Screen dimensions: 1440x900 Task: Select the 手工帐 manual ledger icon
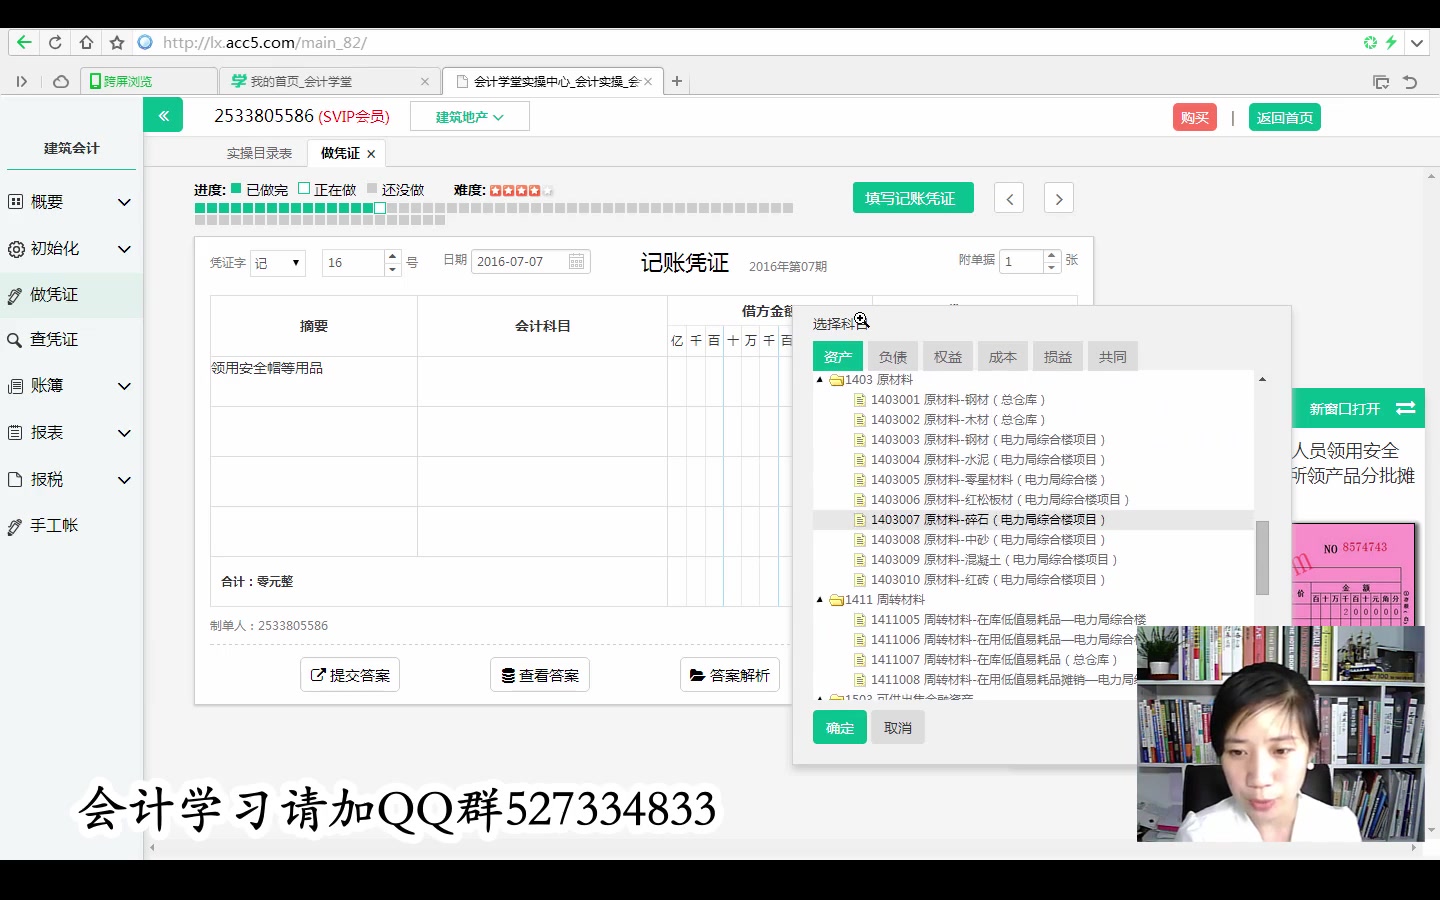[x=17, y=524]
